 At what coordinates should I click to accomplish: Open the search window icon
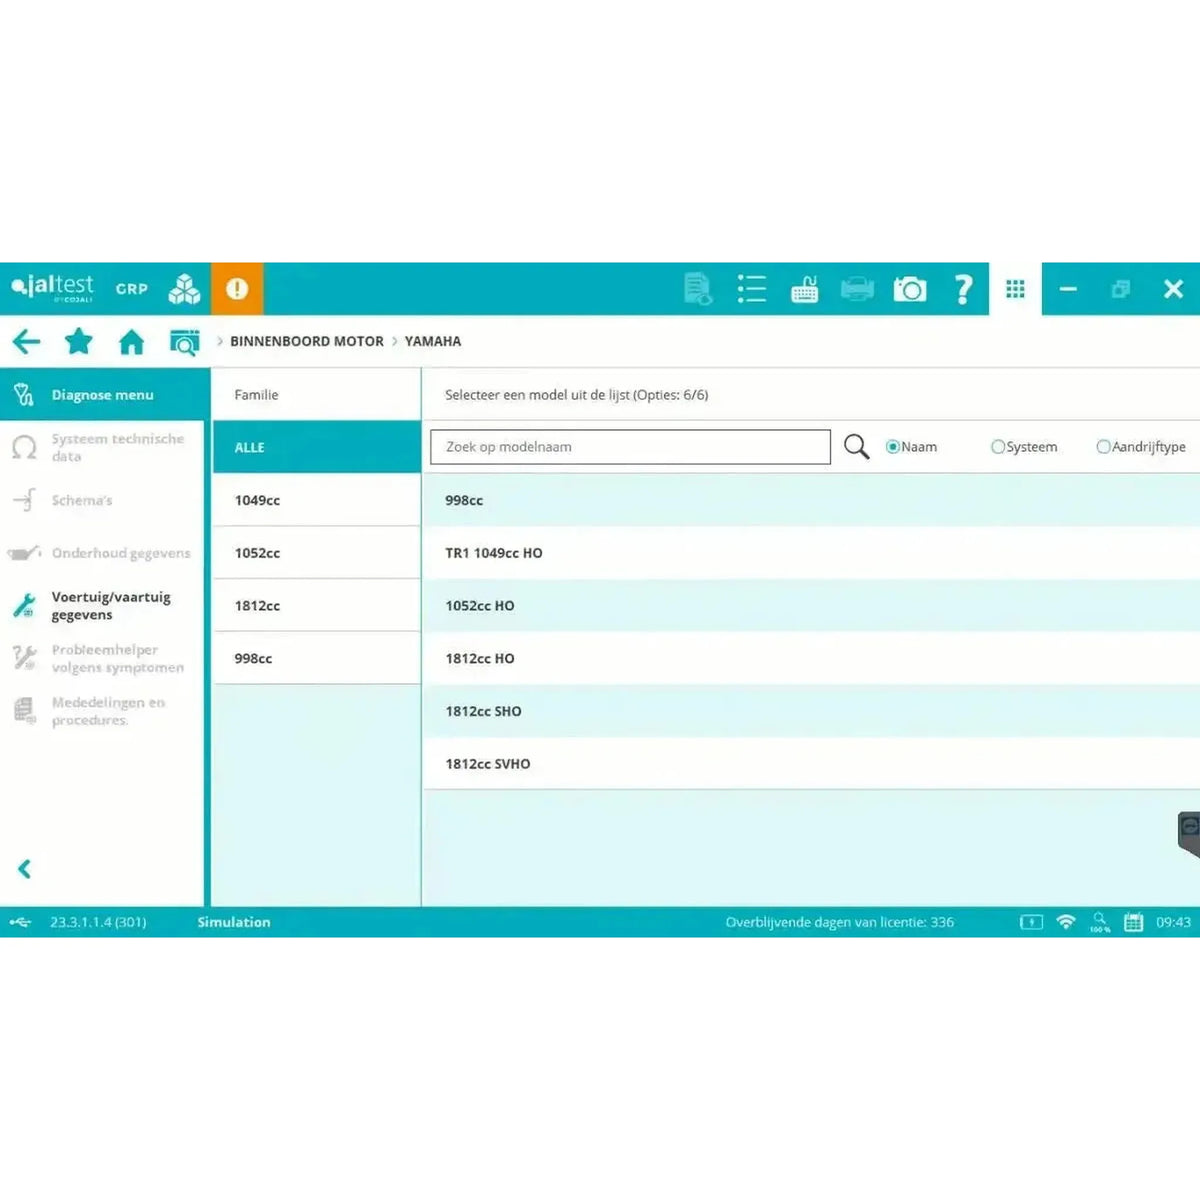[184, 342]
